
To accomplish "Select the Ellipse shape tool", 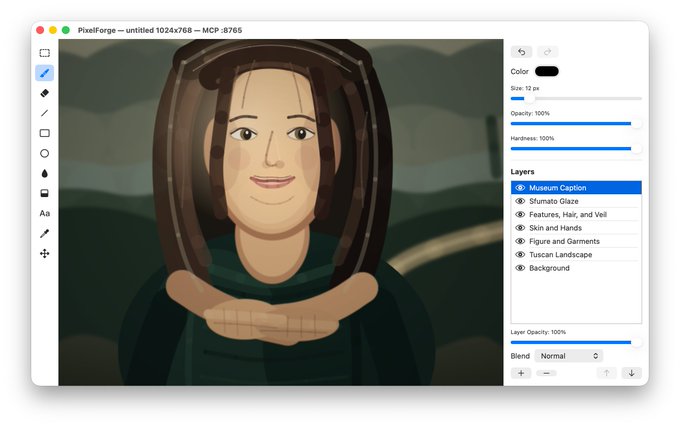I will (x=45, y=153).
